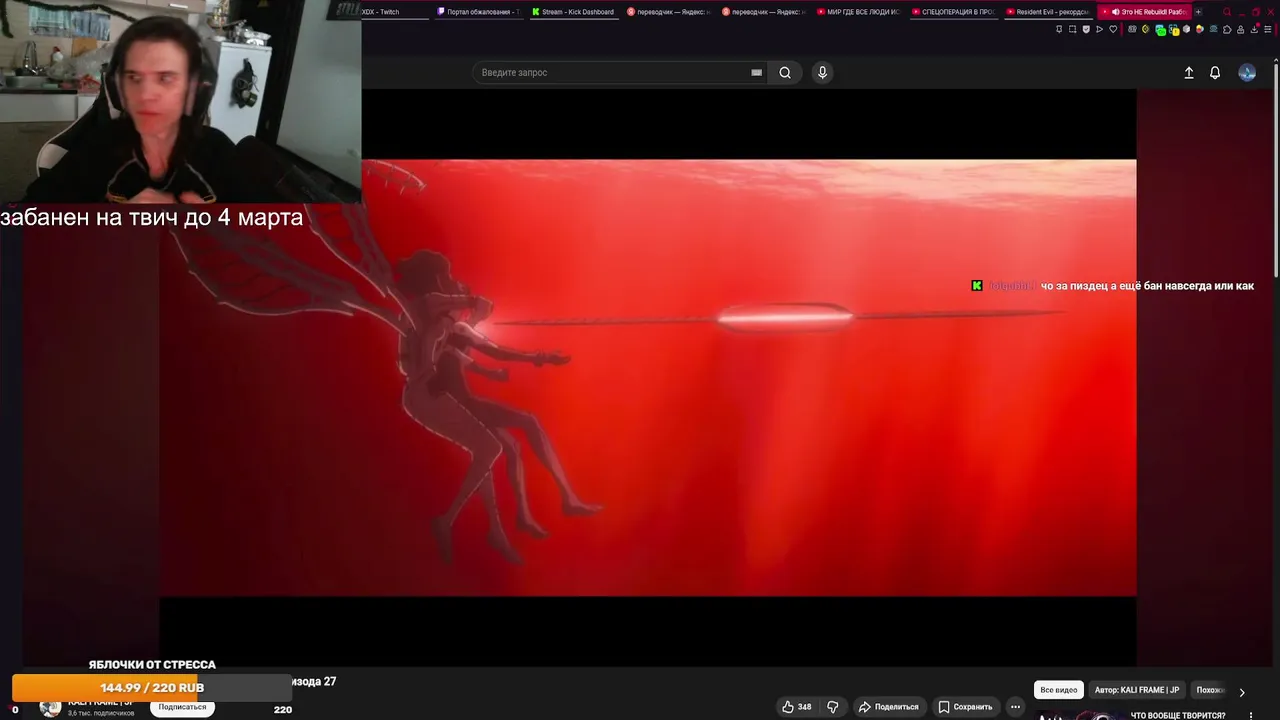The height and width of the screenshot is (720, 1280).
Task: Open the notifications bell
Action: (x=1215, y=72)
